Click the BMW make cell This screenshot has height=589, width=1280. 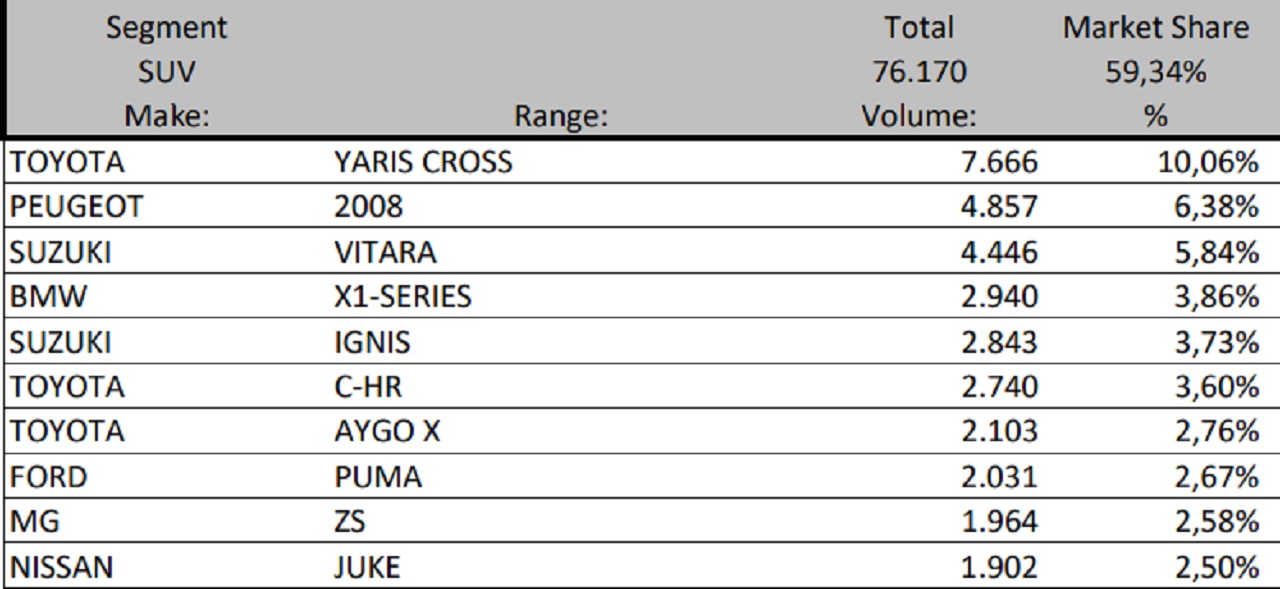click(x=48, y=297)
